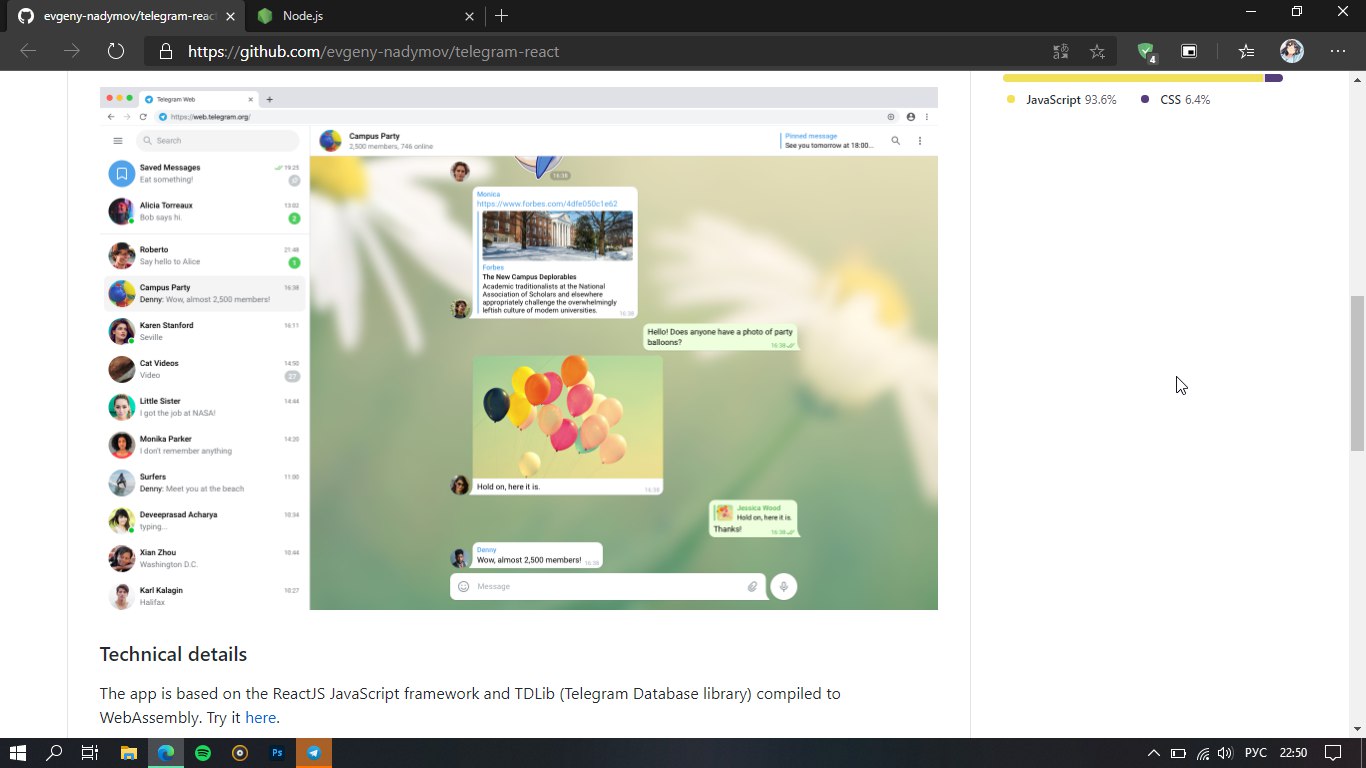This screenshot has width=1366, height=768.
Task: Open the Telegram Web screenshot image
Action: coord(519,348)
